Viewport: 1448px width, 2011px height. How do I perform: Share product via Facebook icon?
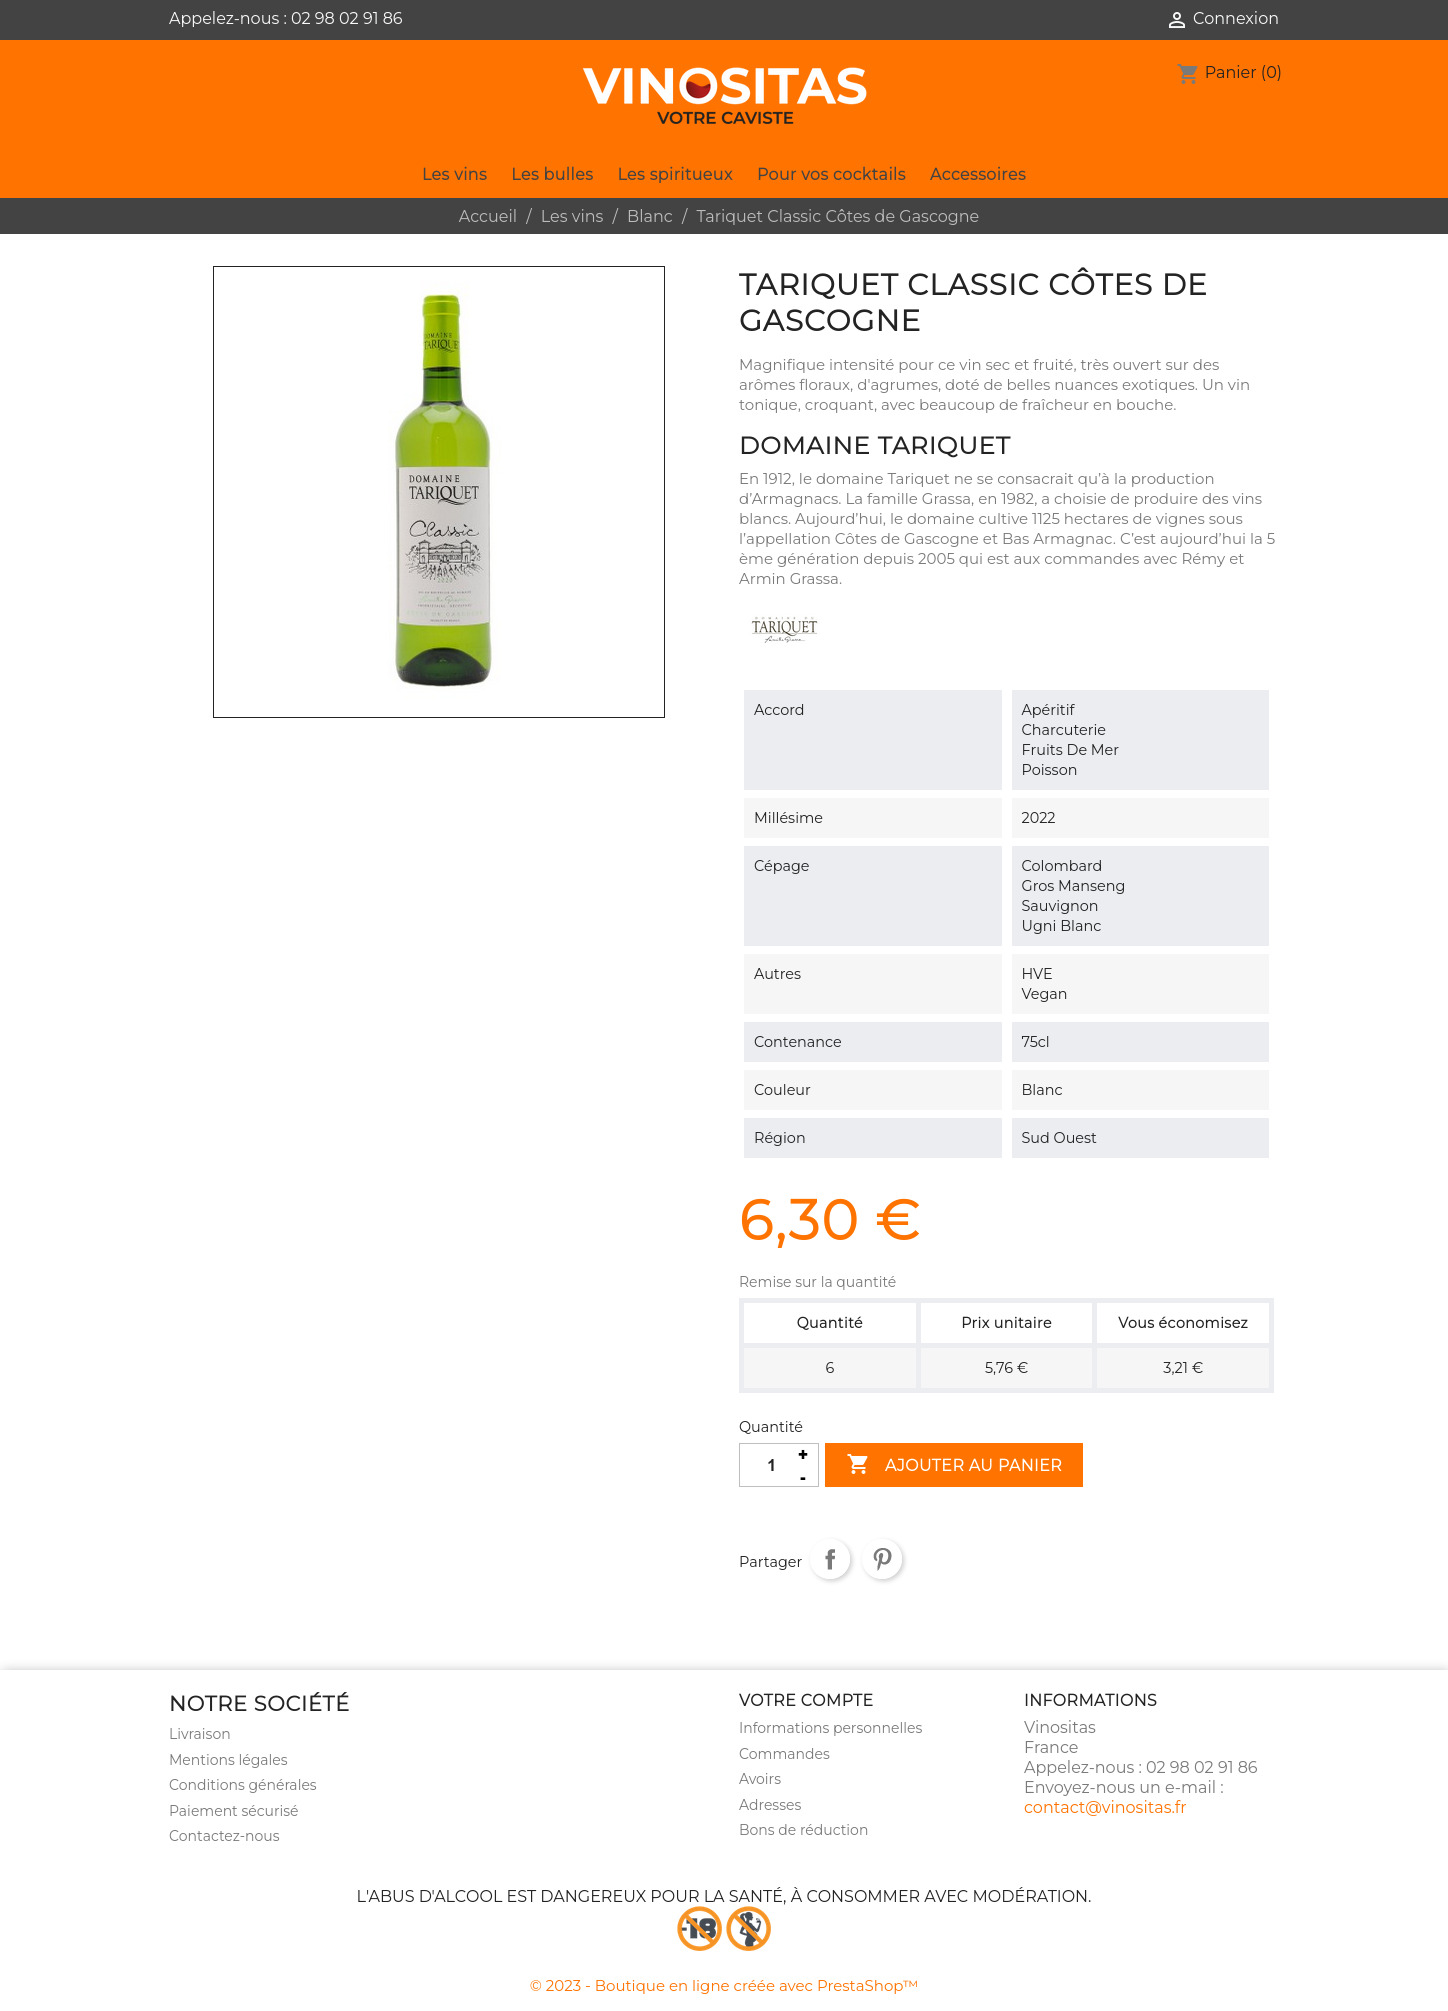(830, 1559)
